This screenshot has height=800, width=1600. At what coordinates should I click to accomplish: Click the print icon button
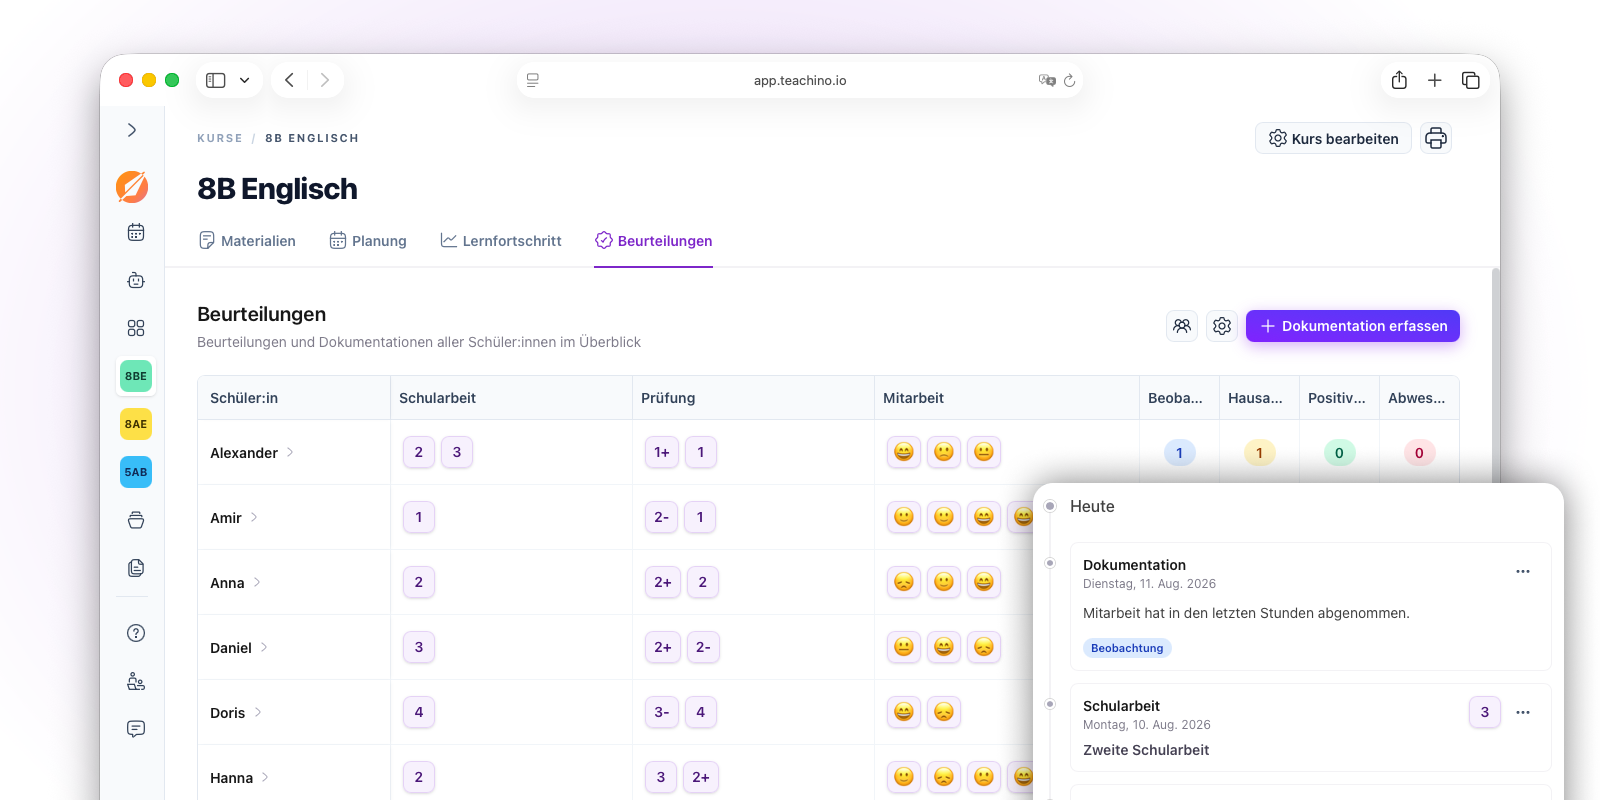(1436, 138)
